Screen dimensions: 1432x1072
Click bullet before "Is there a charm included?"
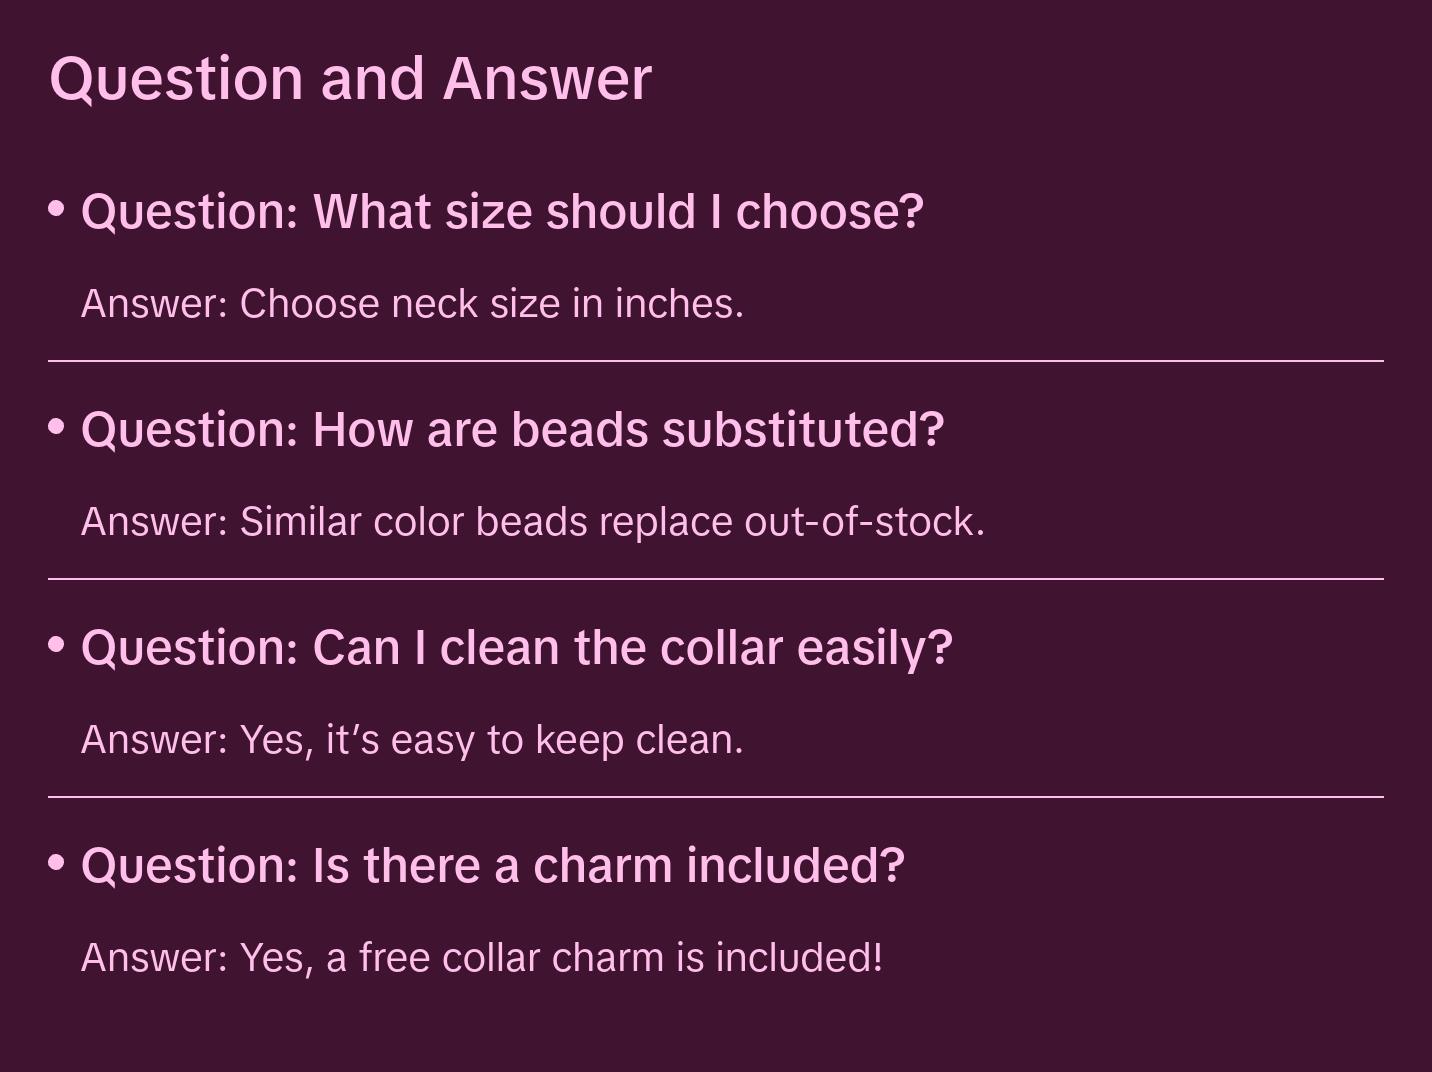57,862
